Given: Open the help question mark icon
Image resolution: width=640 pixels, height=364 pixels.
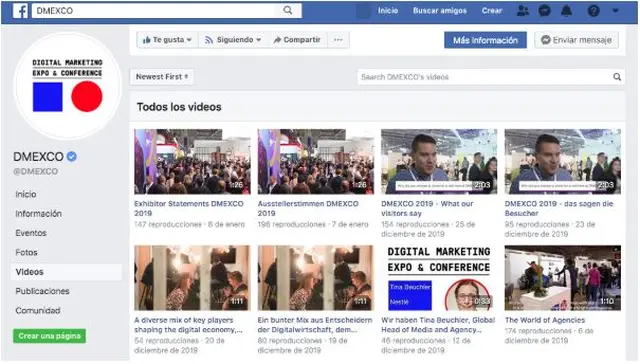Looking at the screenshot, I should [x=593, y=11].
